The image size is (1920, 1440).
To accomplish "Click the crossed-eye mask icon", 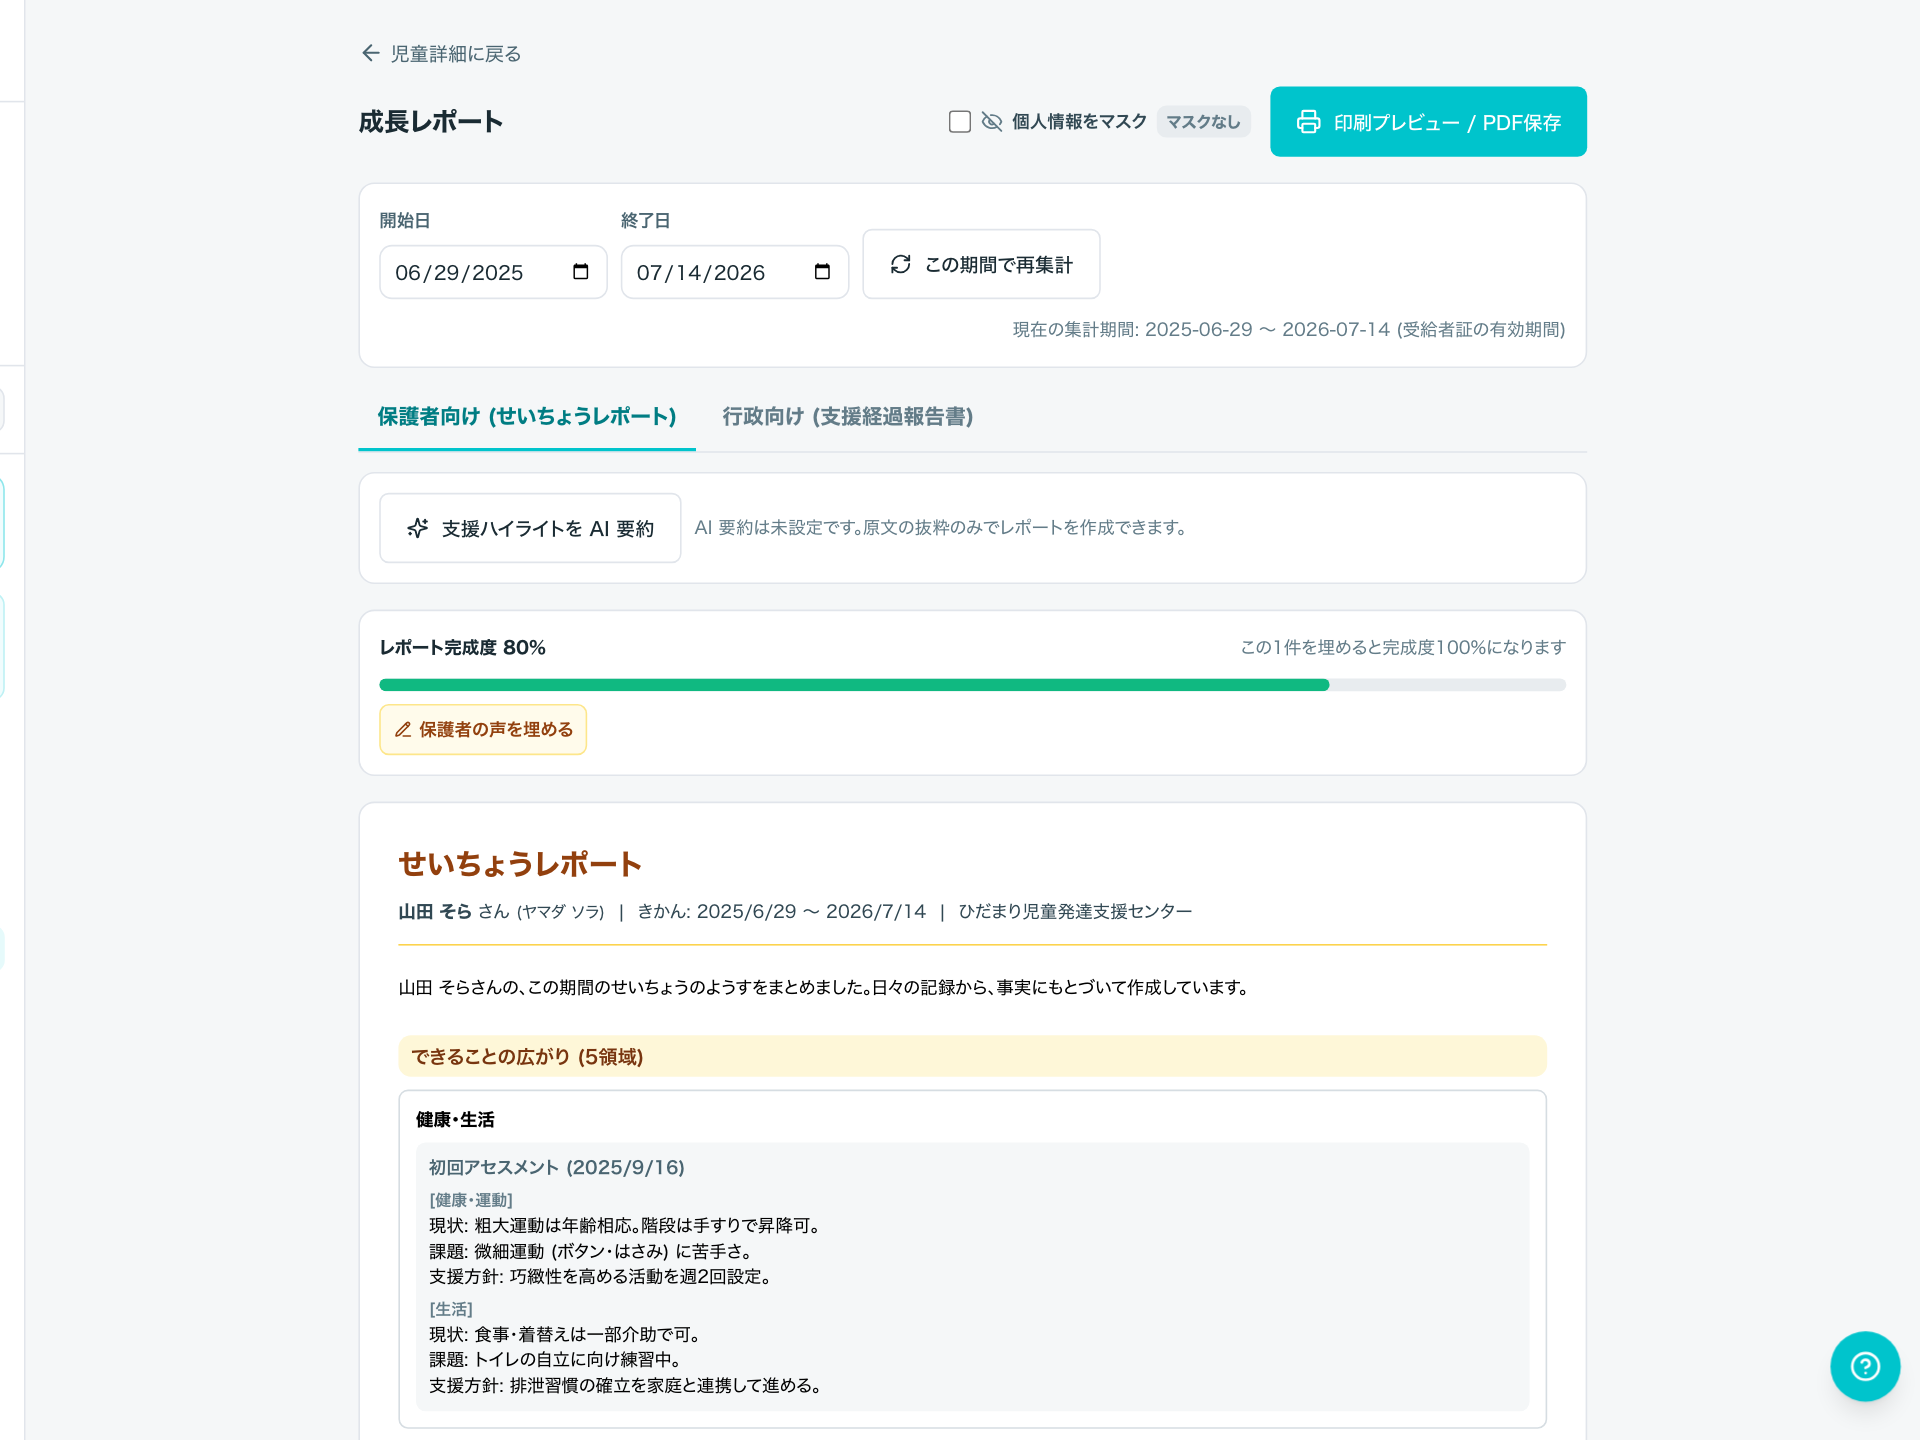I will point(992,122).
